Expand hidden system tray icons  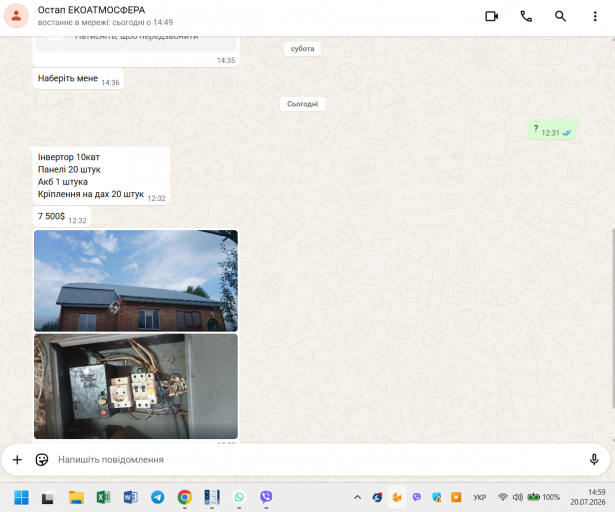(x=357, y=497)
